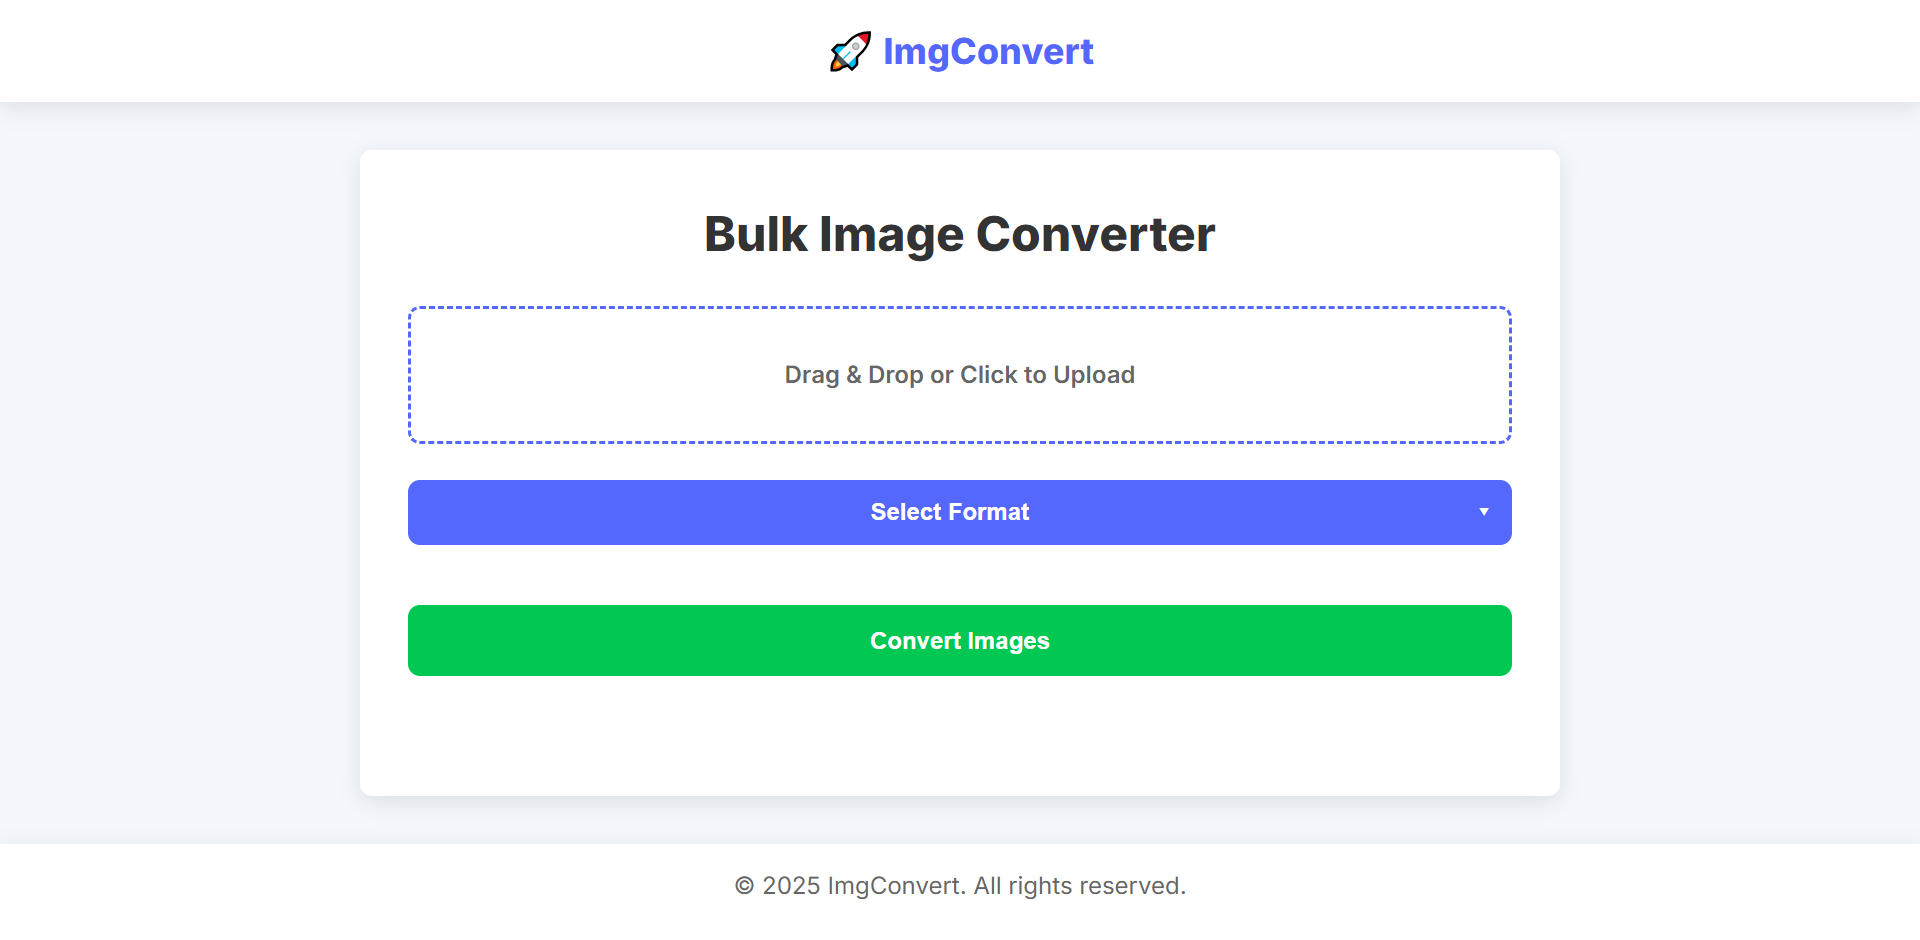Viewport: 1920px width, 940px height.
Task: Click the "Drag & Drop or Click to Upload" text
Action: 959,375
